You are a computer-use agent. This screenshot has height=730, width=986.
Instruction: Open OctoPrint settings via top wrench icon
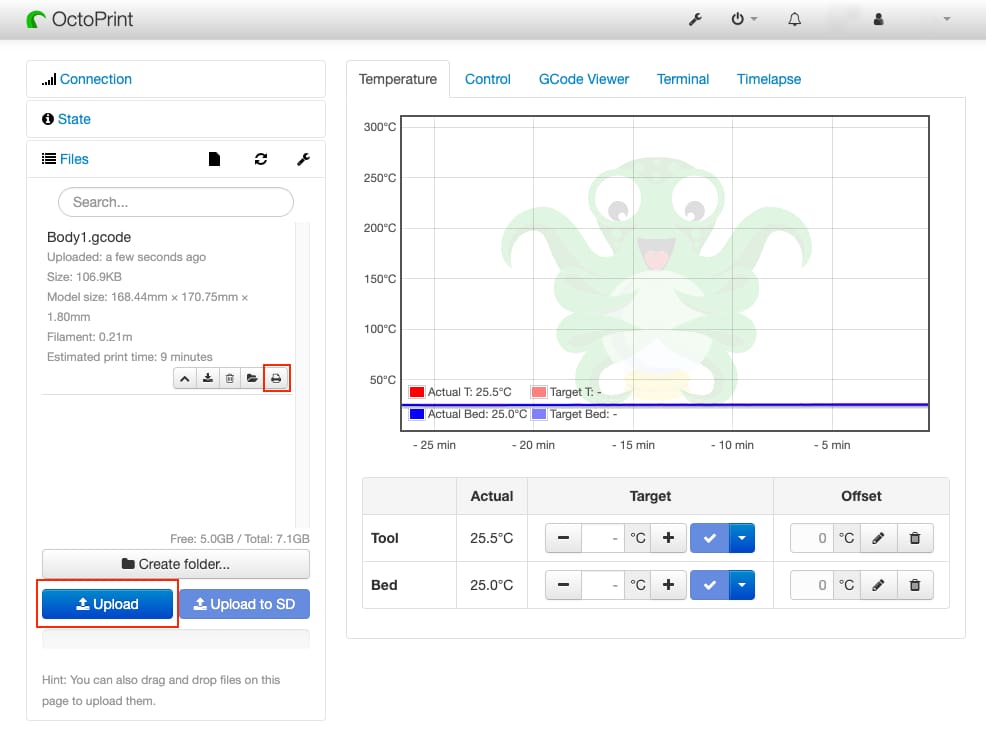(x=696, y=19)
